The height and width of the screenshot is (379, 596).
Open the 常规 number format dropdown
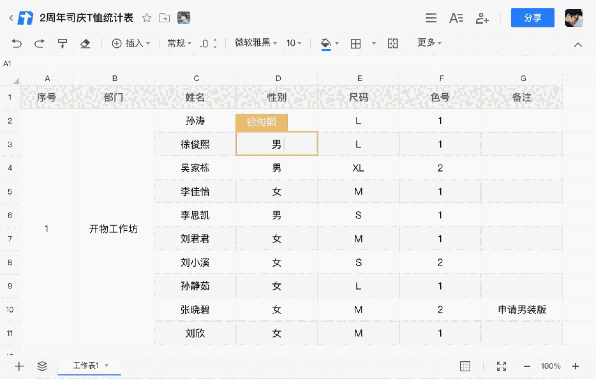coord(179,43)
